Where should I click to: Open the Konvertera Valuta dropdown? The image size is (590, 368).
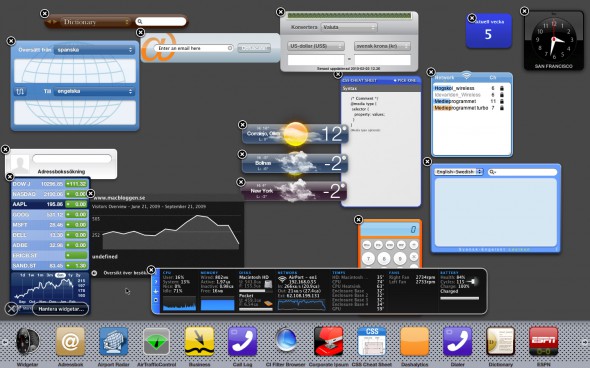point(349,27)
